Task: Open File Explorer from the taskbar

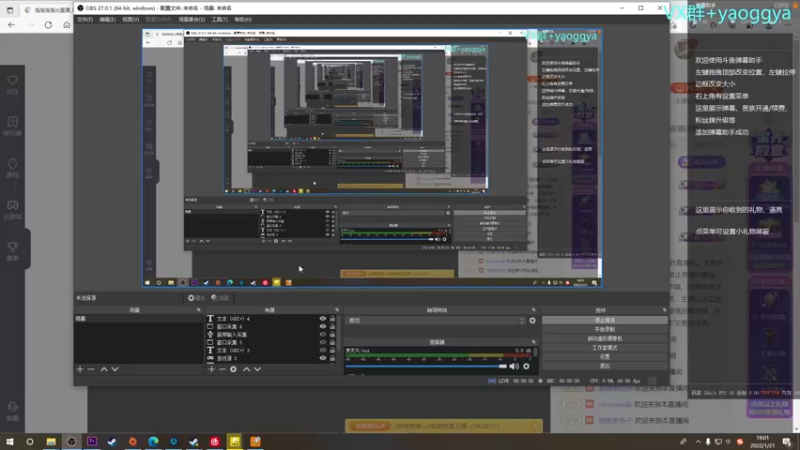Action: coord(51,441)
